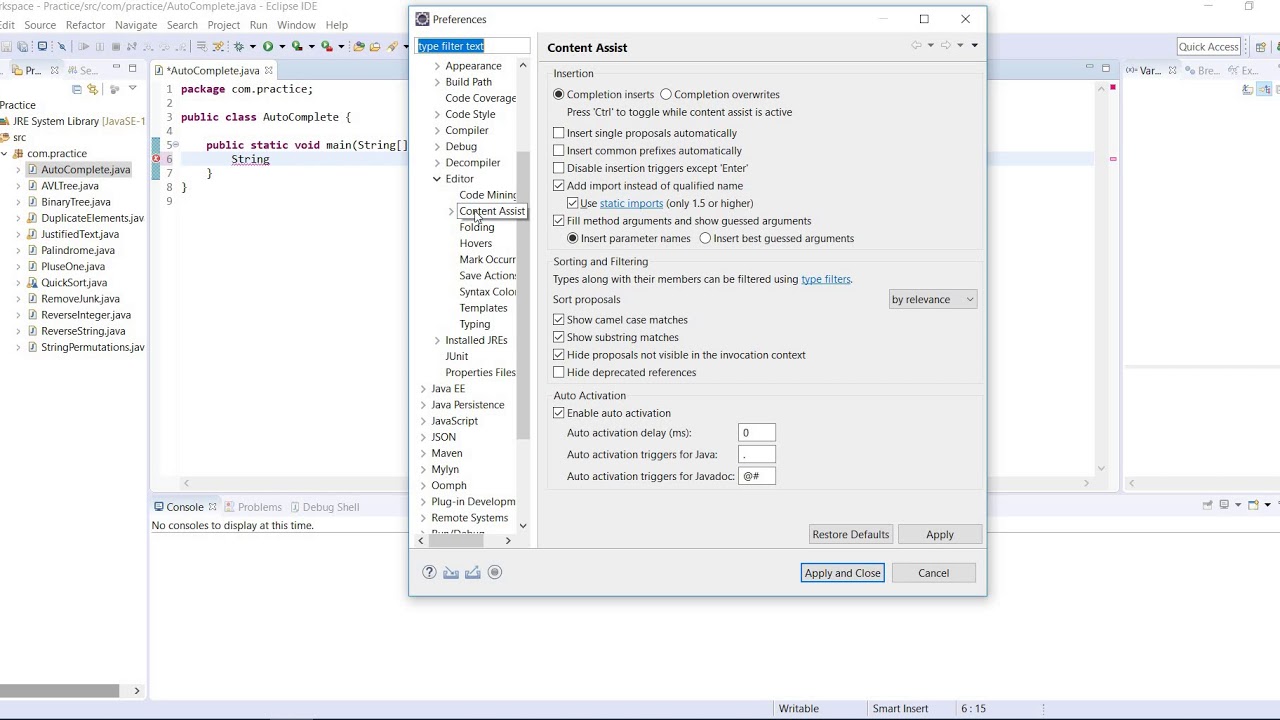The height and width of the screenshot is (720, 1280).
Task: Click the Auto activation delay input field
Action: 757,433
